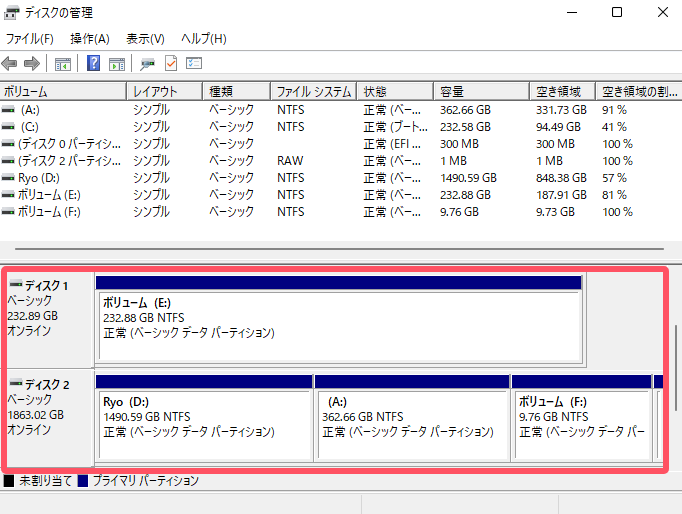The width and height of the screenshot is (682, 514).
Task: Sort by 状態 column header
Action: [395, 91]
